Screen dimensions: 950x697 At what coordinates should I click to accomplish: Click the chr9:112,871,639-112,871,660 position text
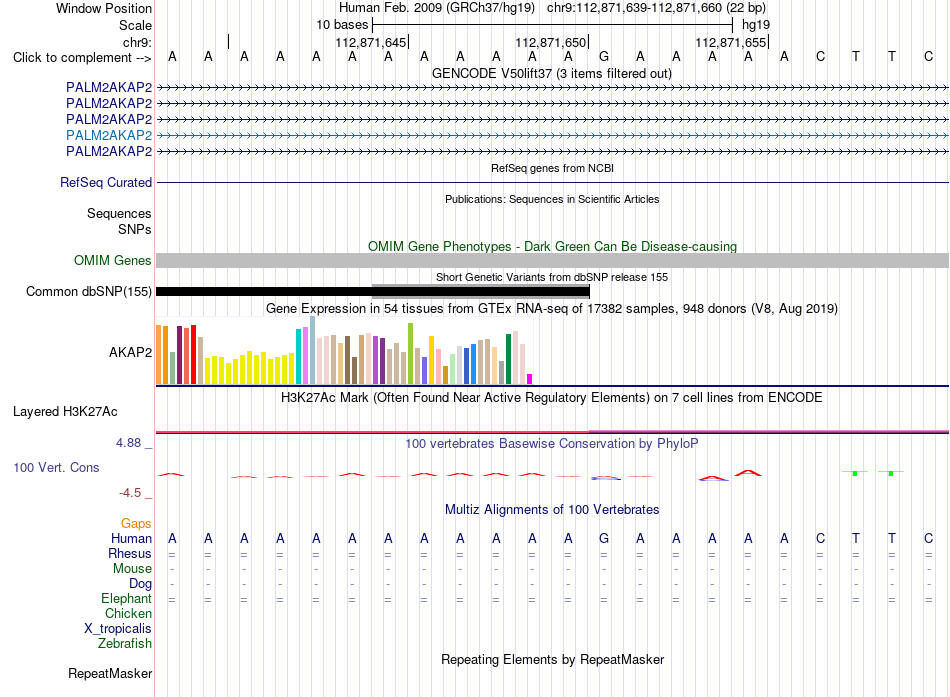[x=657, y=8]
